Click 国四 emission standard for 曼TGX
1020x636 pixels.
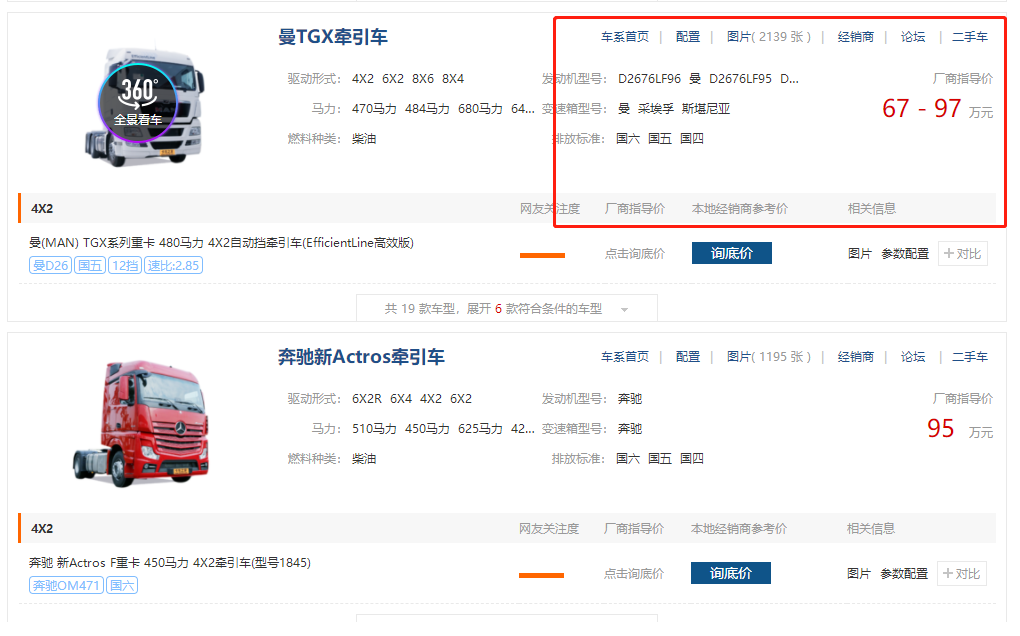pyautogui.click(x=691, y=139)
